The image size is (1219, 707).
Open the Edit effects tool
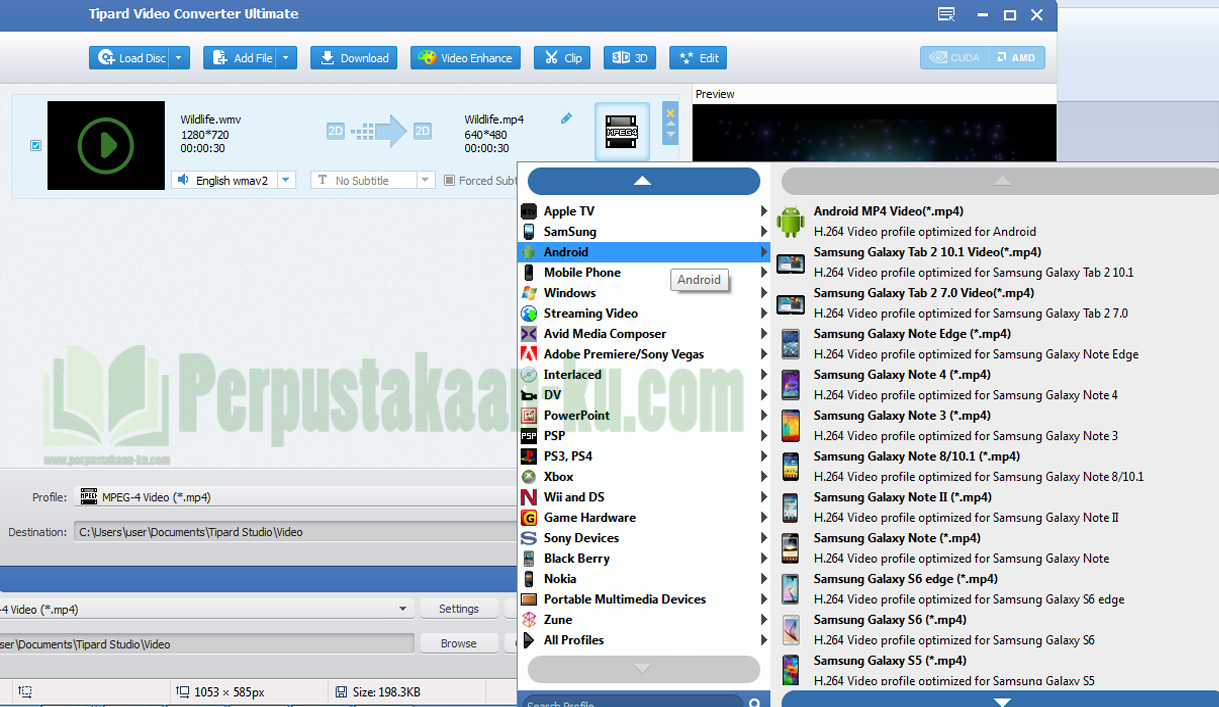(x=698, y=58)
